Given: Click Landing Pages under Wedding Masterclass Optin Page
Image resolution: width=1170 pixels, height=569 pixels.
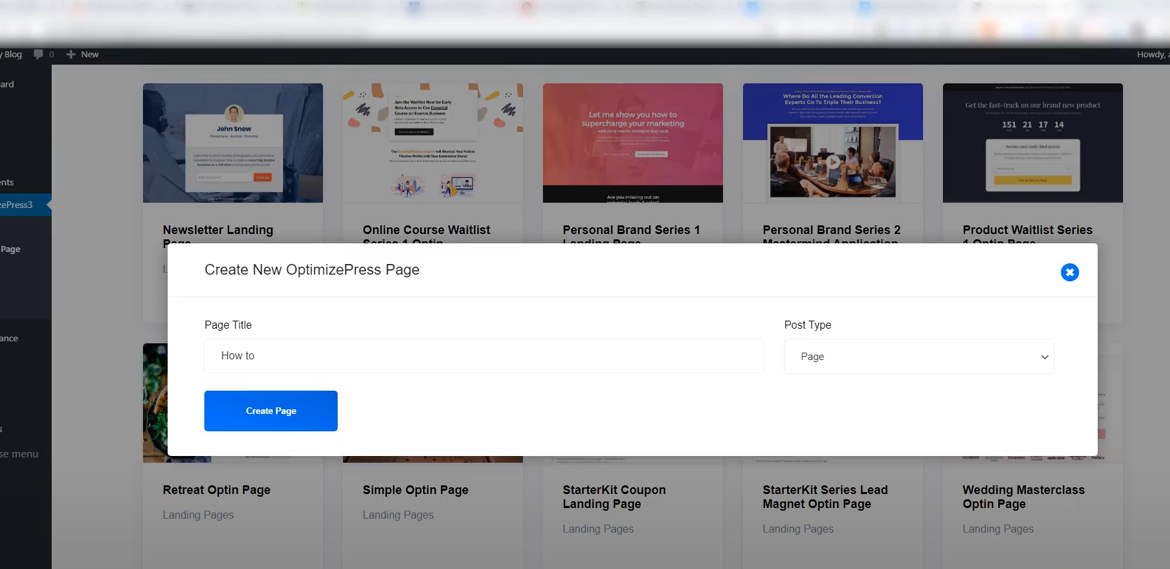Looking at the screenshot, I should pyautogui.click(x=998, y=529).
